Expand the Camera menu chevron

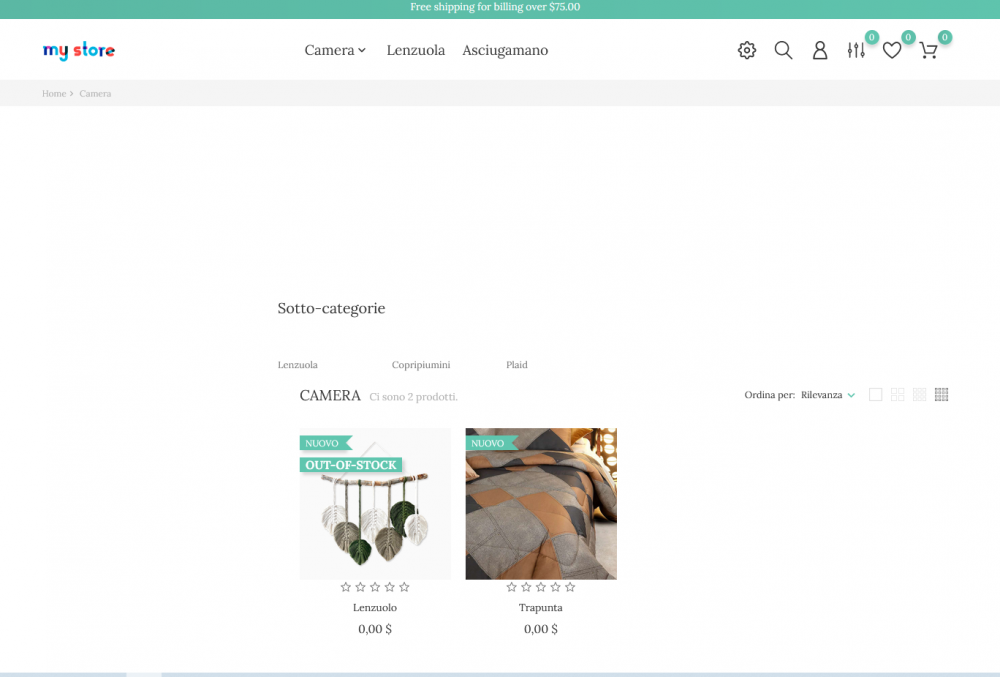362,50
